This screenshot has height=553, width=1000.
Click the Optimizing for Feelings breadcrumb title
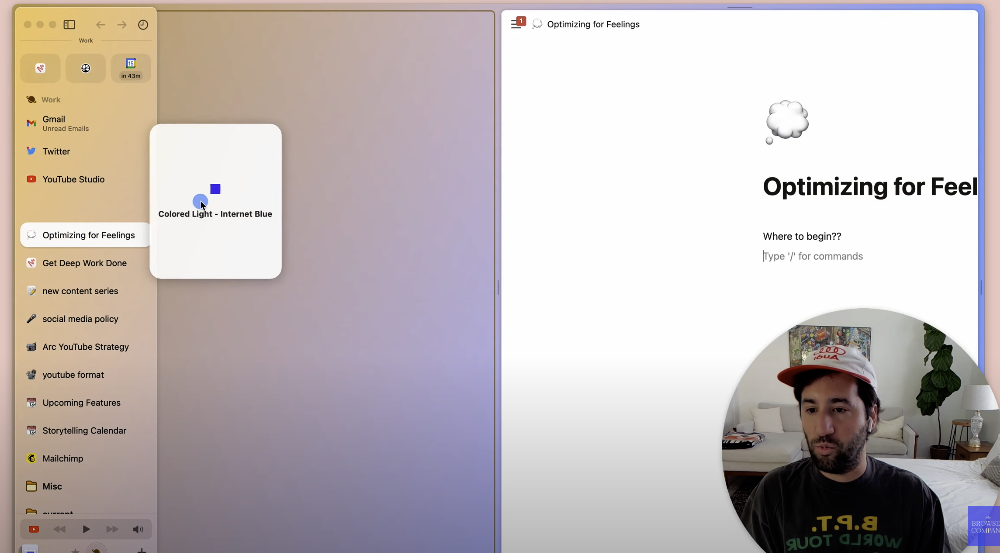(593, 24)
